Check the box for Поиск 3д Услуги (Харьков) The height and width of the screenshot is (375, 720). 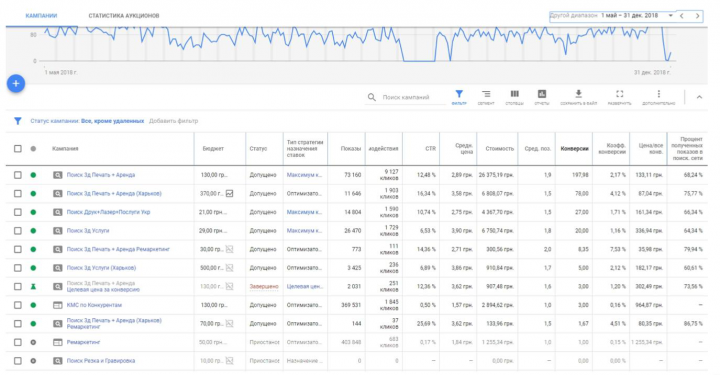pos(17,268)
